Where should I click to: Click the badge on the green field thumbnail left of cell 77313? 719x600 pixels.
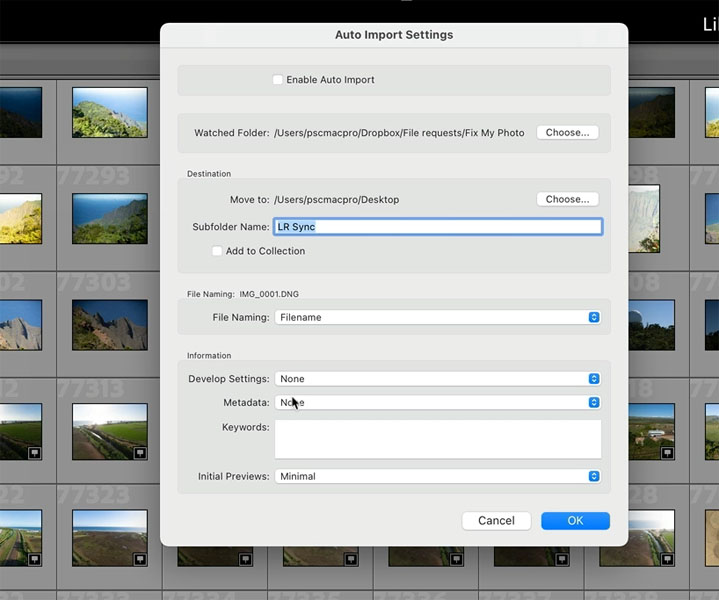[34, 453]
